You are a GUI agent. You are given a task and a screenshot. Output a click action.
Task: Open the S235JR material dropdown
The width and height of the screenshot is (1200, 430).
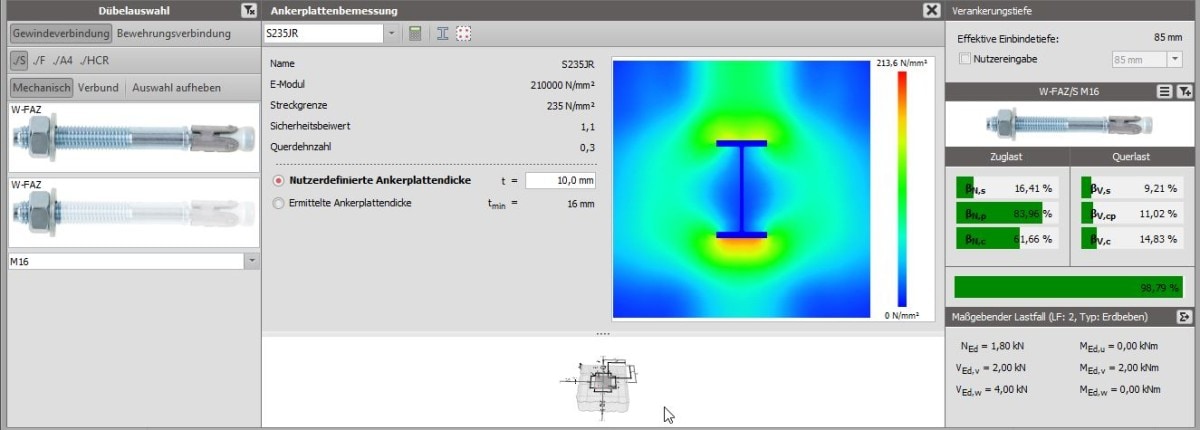click(x=390, y=33)
